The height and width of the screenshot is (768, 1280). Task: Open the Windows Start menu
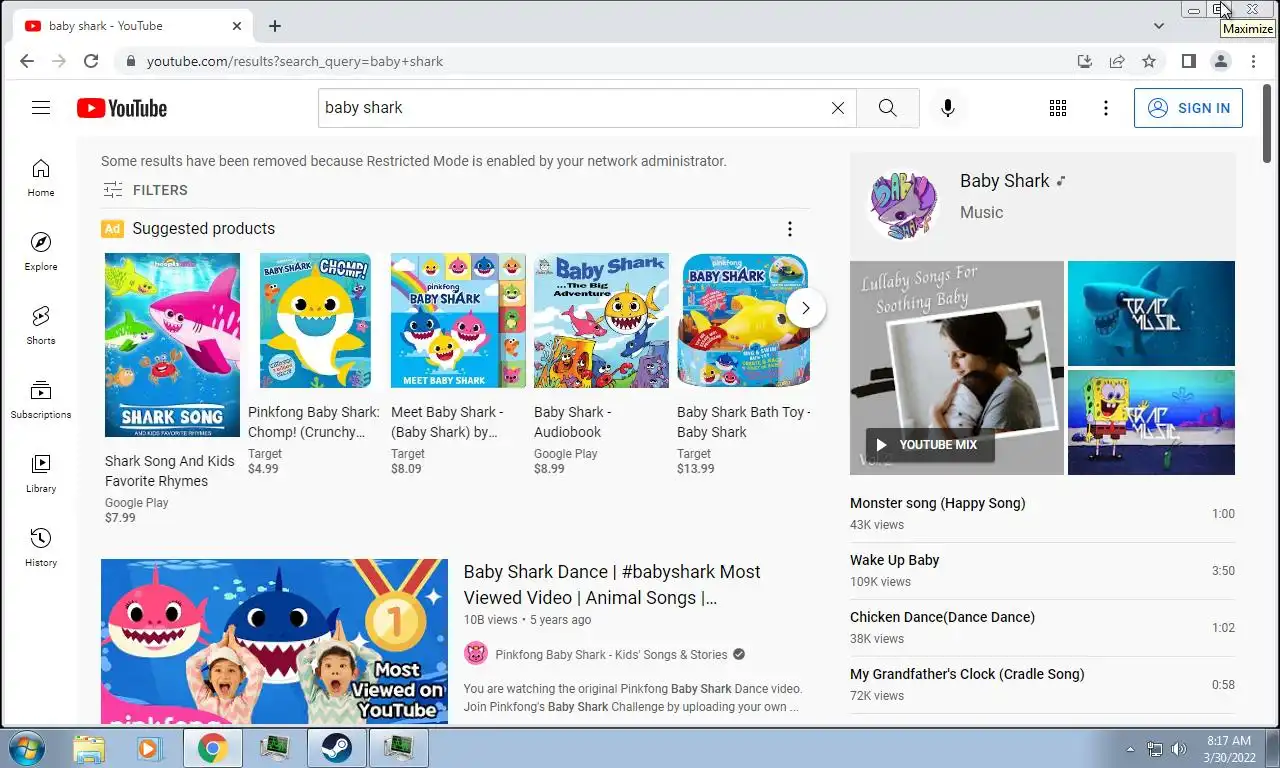coord(27,748)
